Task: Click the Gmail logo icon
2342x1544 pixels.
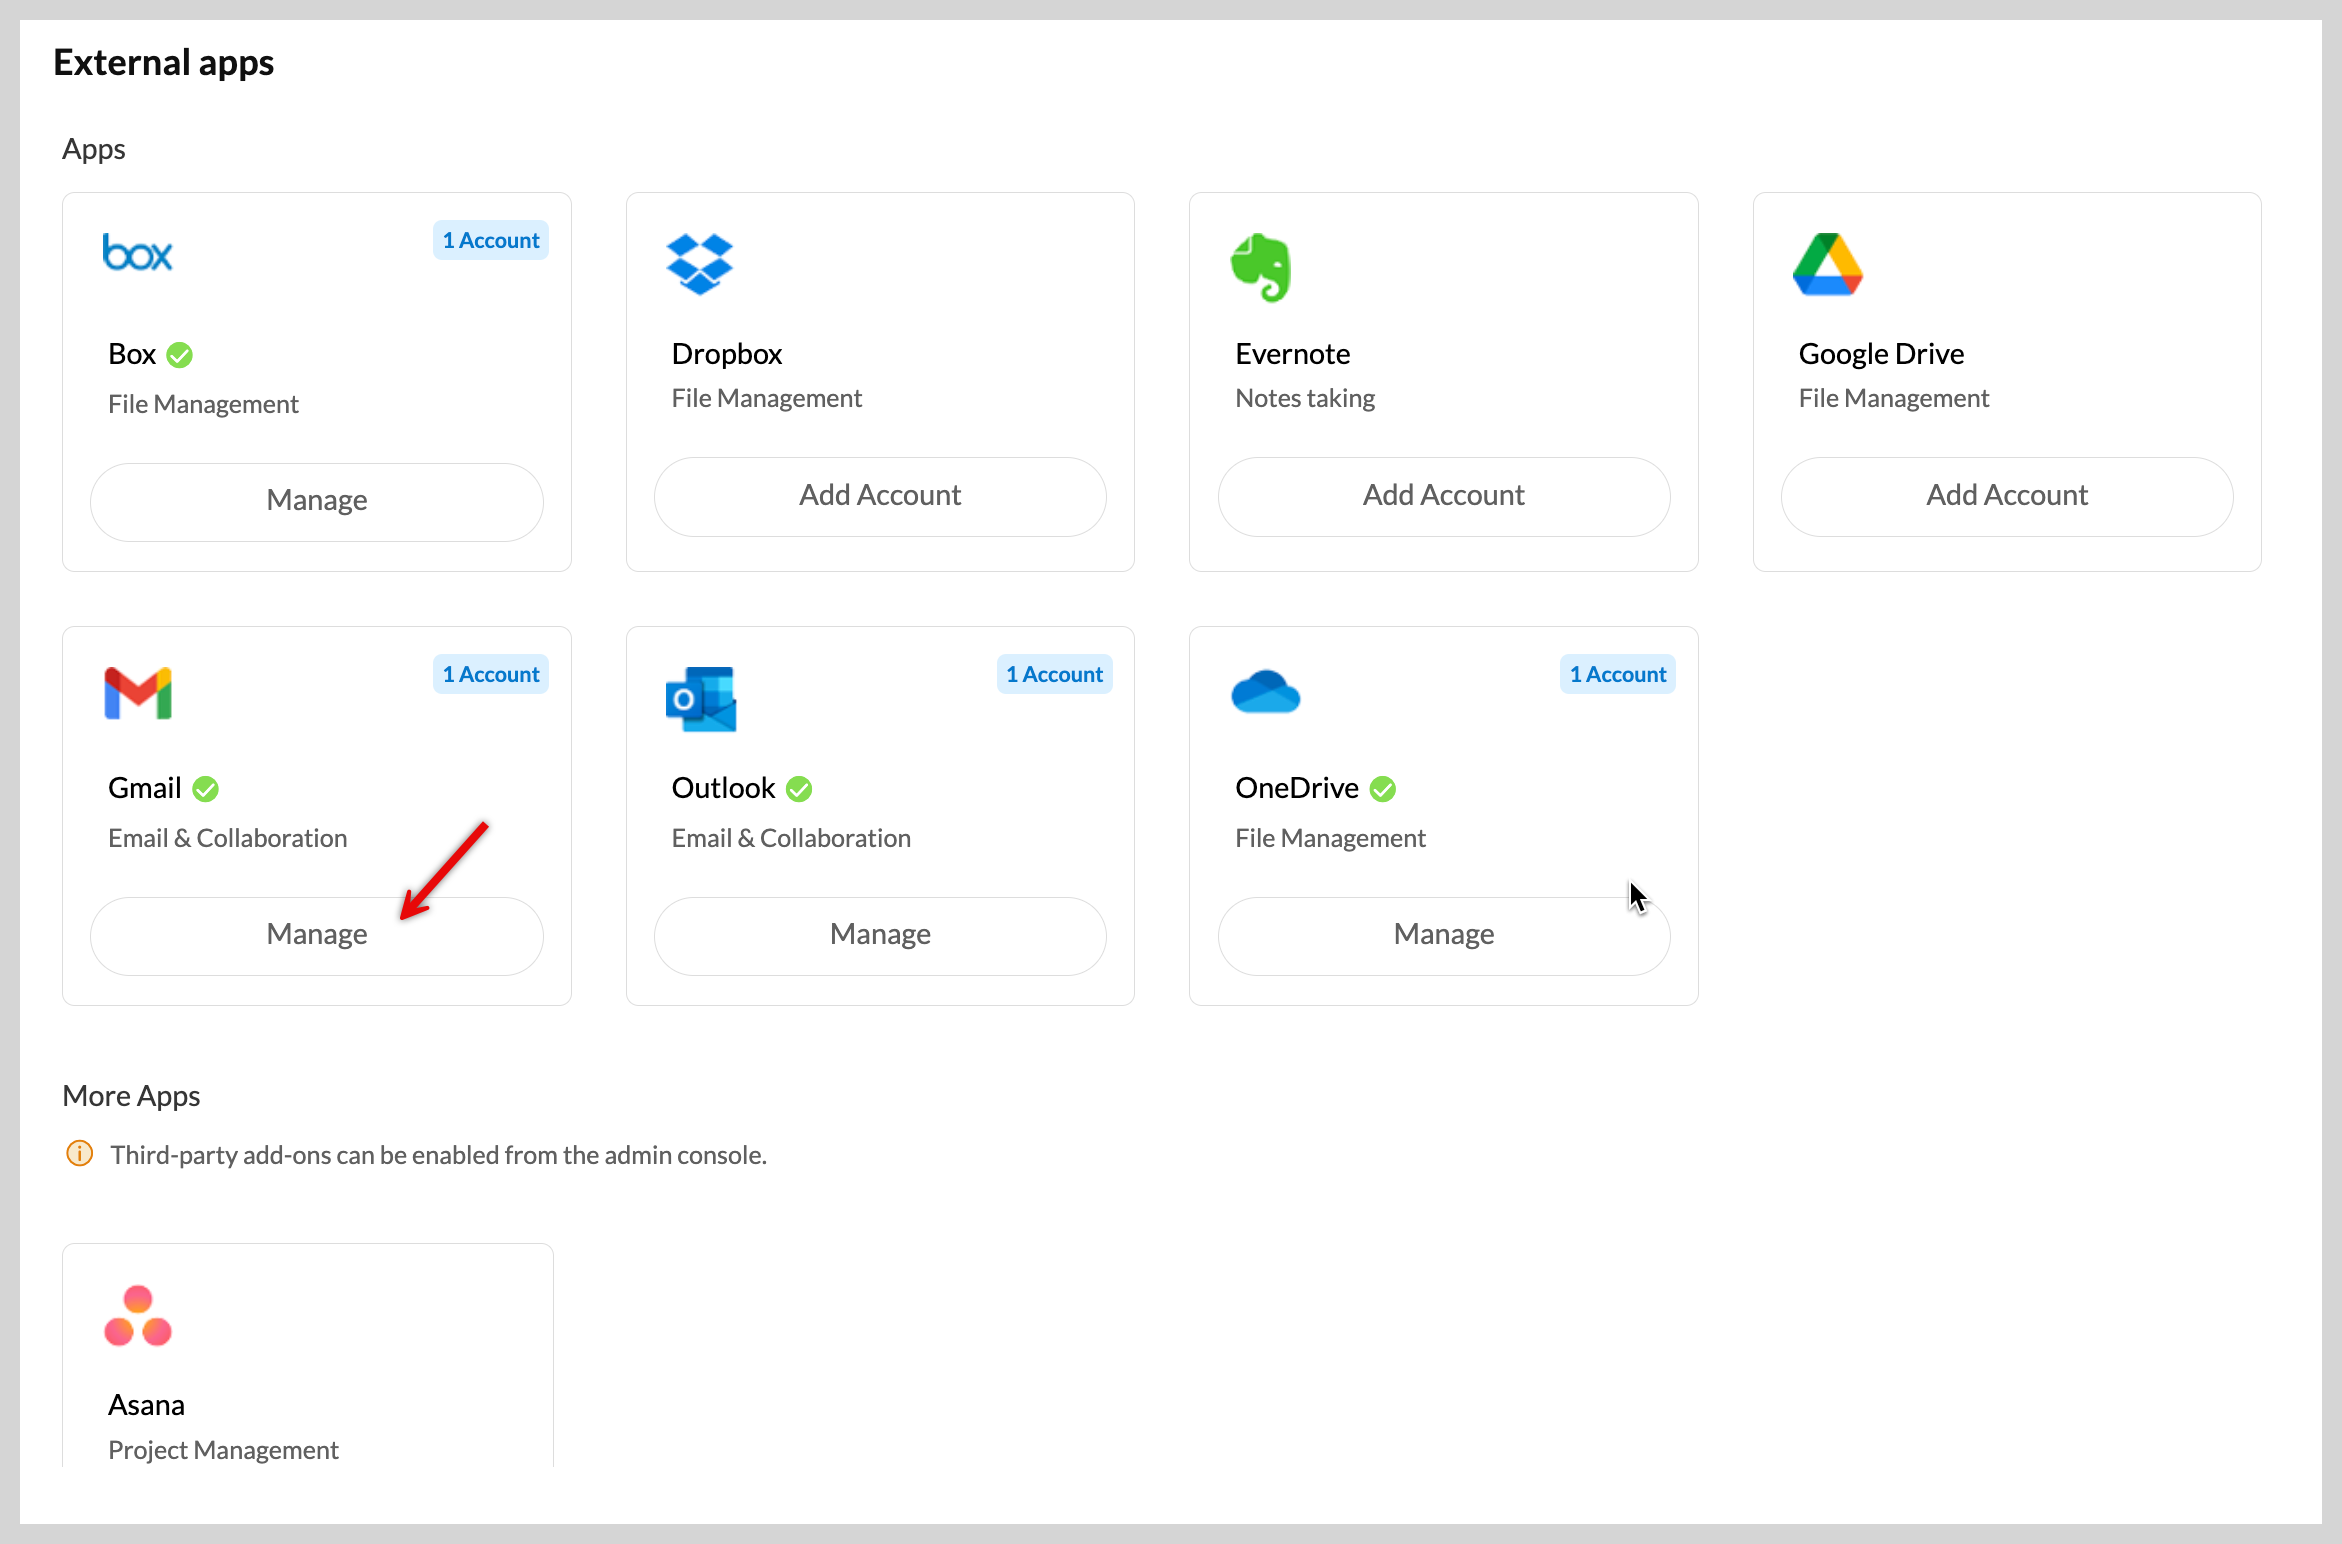Action: (138, 693)
